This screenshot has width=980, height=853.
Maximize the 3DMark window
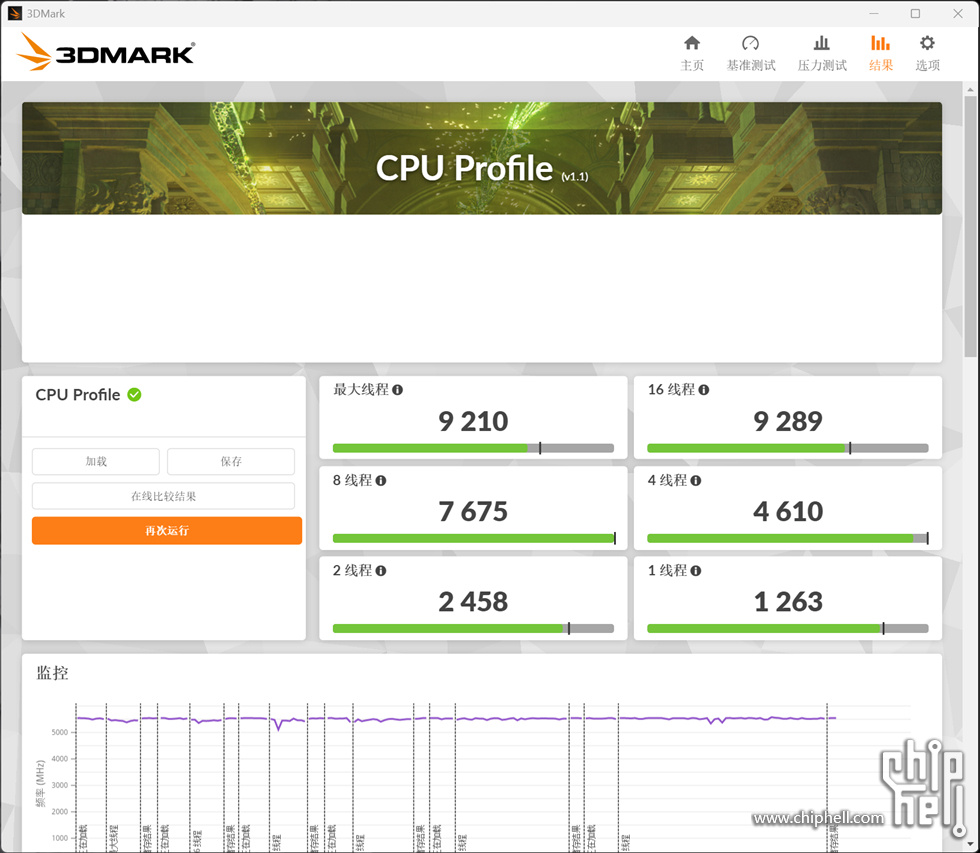pos(915,14)
